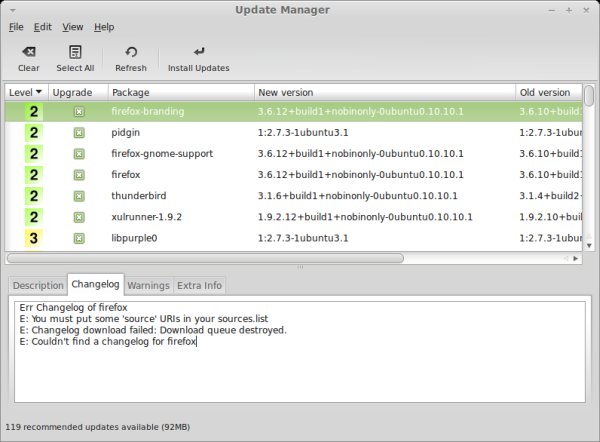The image size is (600, 442).
Task: Toggle the upgrade checkbox for firefox-branding
Action: coord(79,111)
